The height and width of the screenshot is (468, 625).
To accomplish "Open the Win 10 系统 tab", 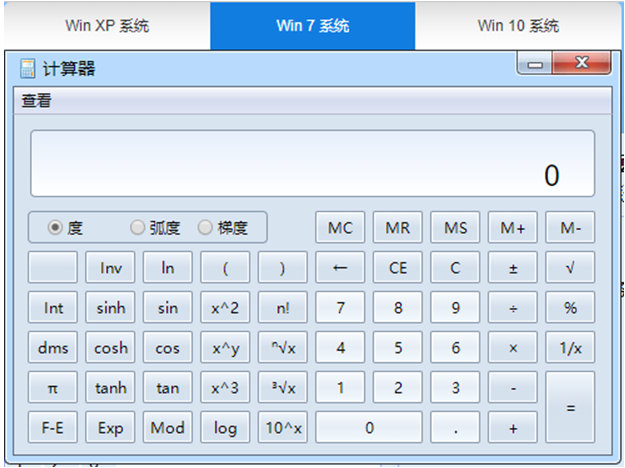I will click(x=518, y=26).
